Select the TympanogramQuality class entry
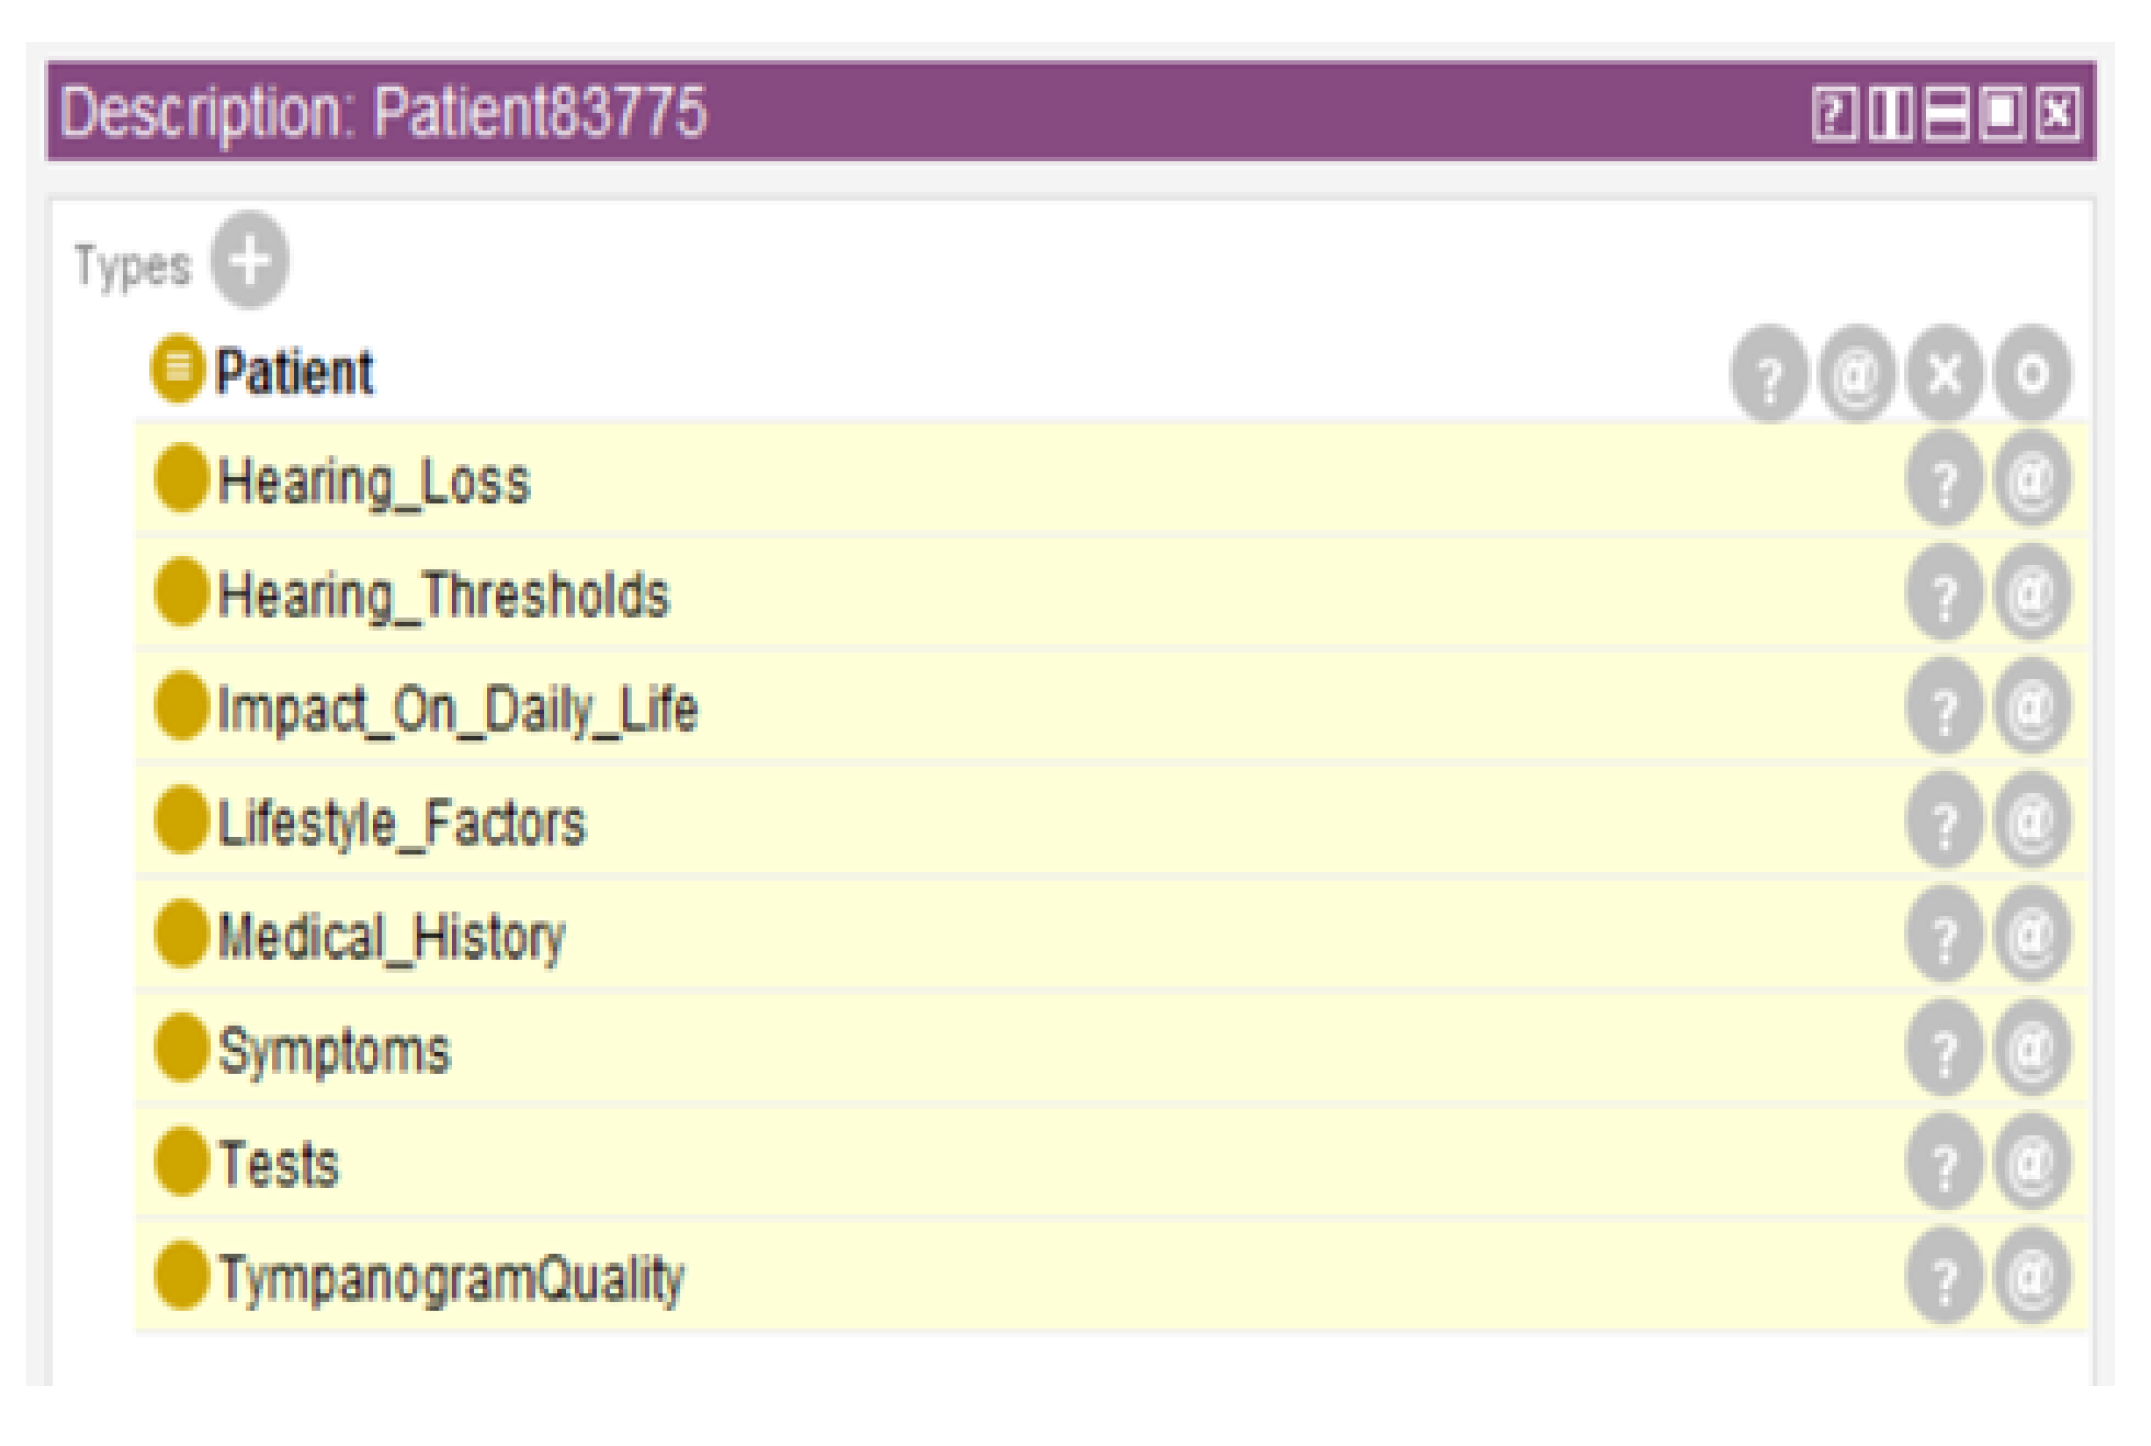 [451, 1278]
